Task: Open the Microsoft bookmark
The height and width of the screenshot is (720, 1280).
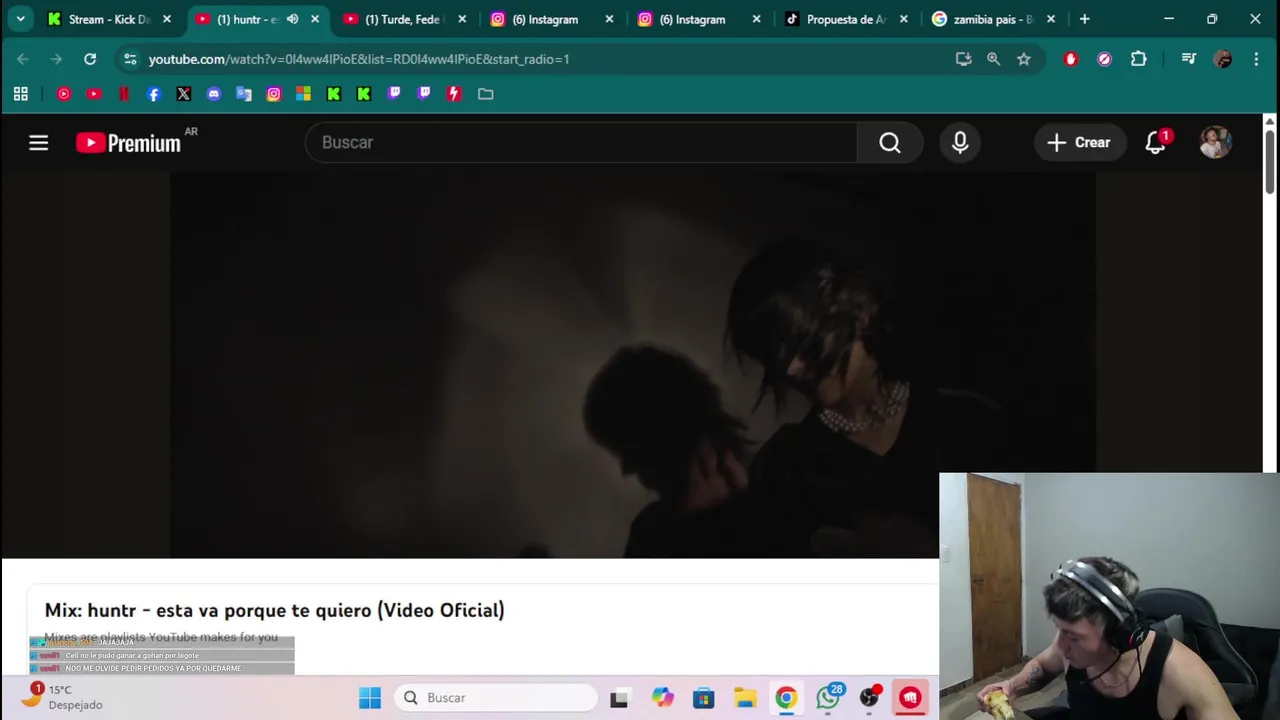Action: click(x=304, y=94)
